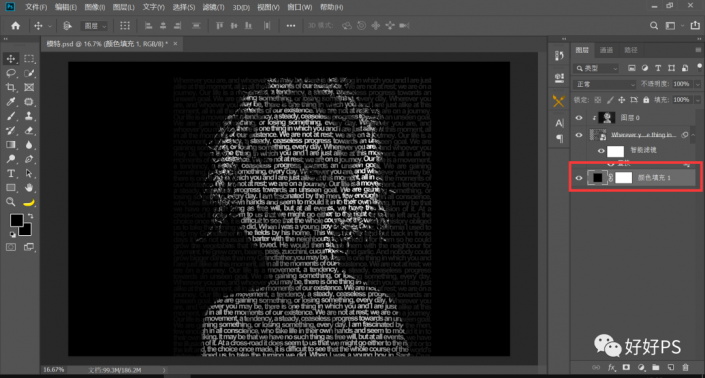Click the delete layer trash icon

(x=685, y=367)
